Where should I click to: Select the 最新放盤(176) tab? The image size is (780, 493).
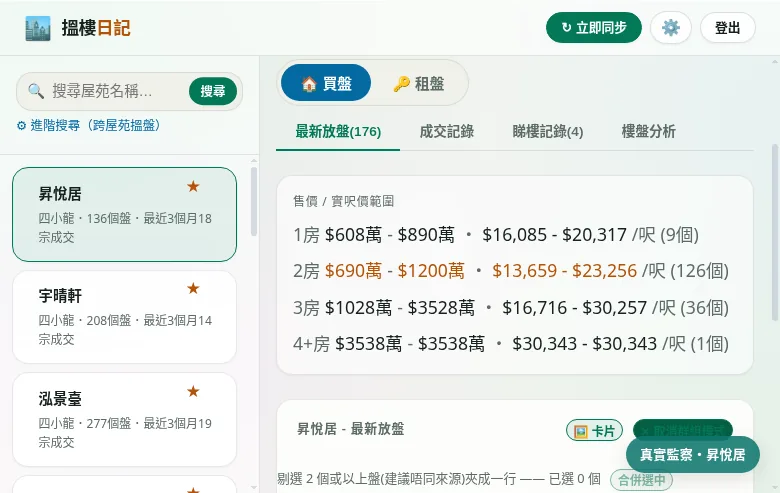pyautogui.click(x=338, y=132)
